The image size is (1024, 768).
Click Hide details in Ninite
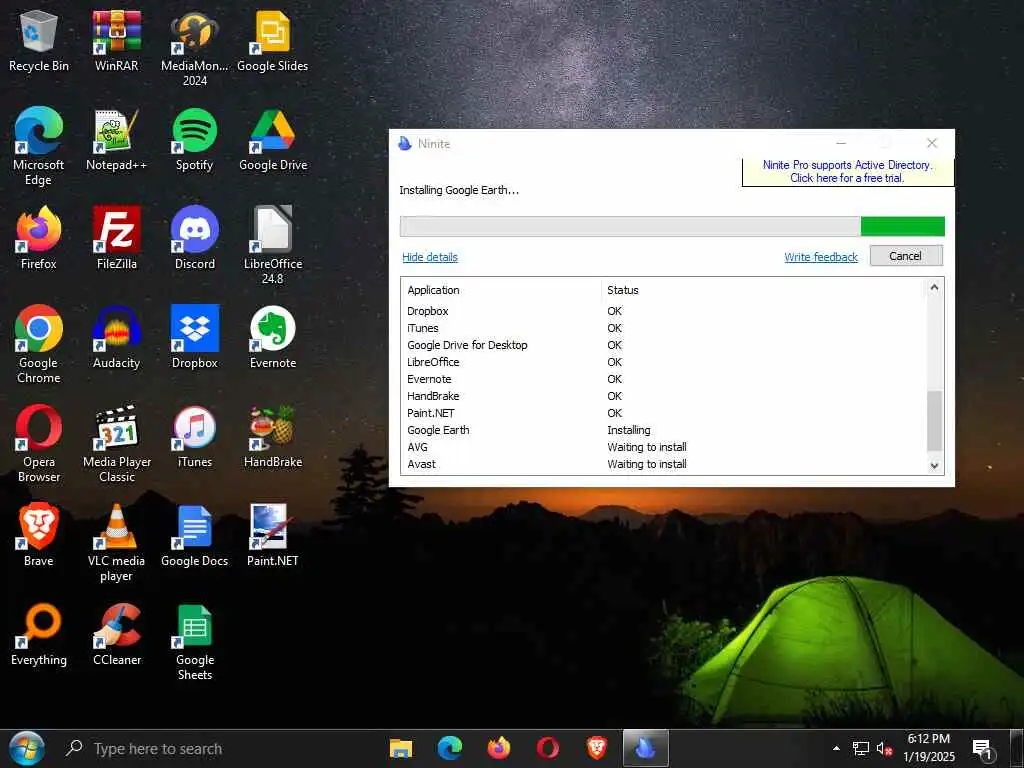point(430,257)
